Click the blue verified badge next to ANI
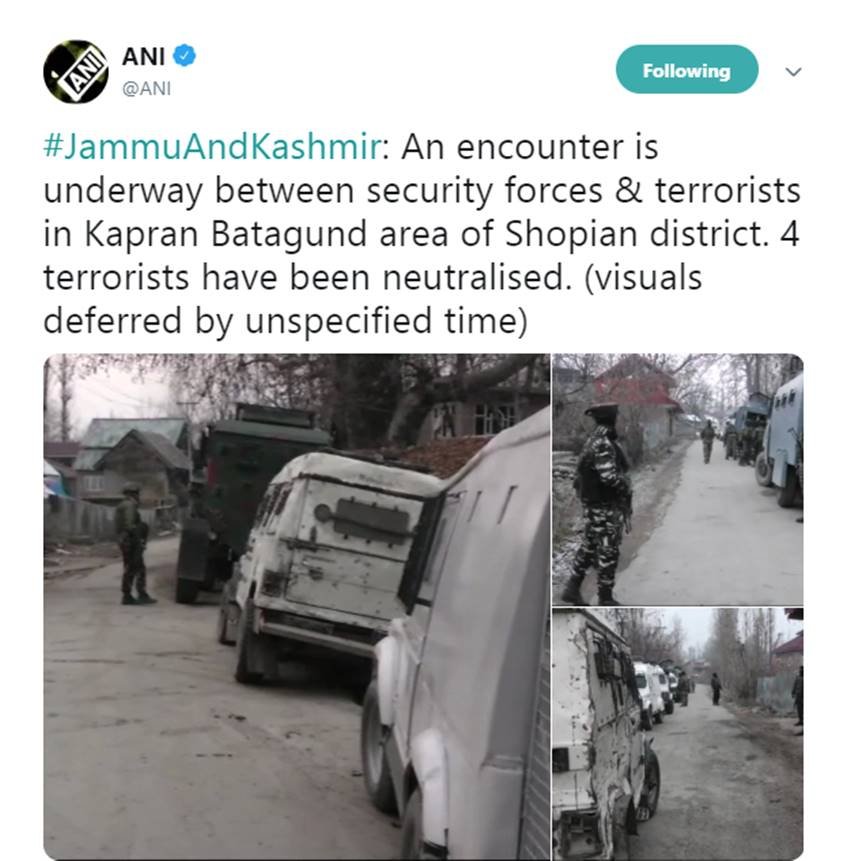This screenshot has width=850, height=861. (x=184, y=55)
